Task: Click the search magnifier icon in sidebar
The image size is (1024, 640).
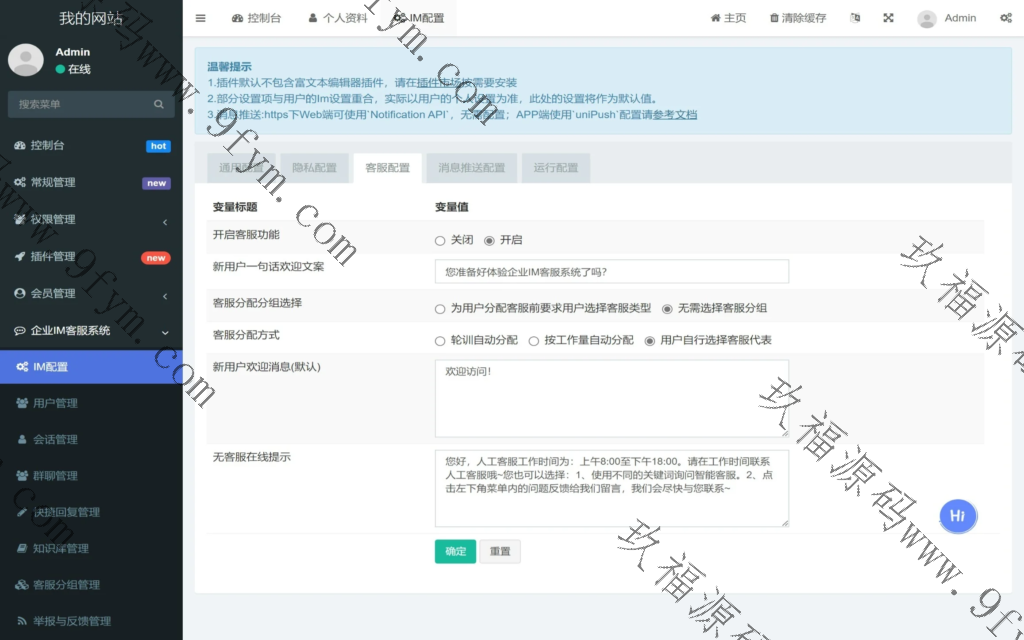Action: pyautogui.click(x=158, y=104)
